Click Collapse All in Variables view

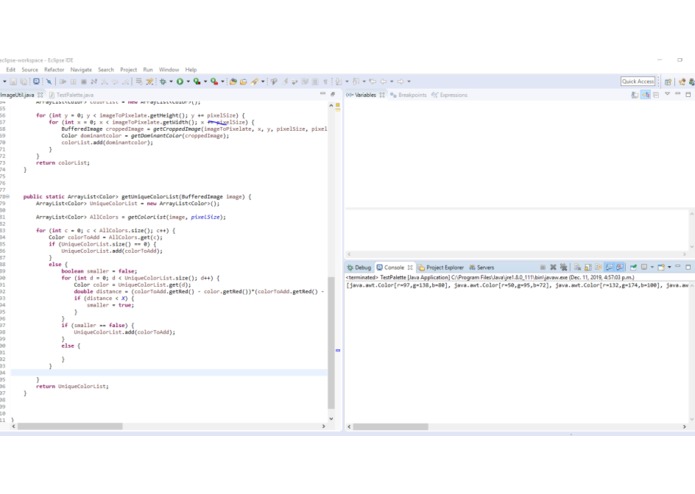(656, 95)
